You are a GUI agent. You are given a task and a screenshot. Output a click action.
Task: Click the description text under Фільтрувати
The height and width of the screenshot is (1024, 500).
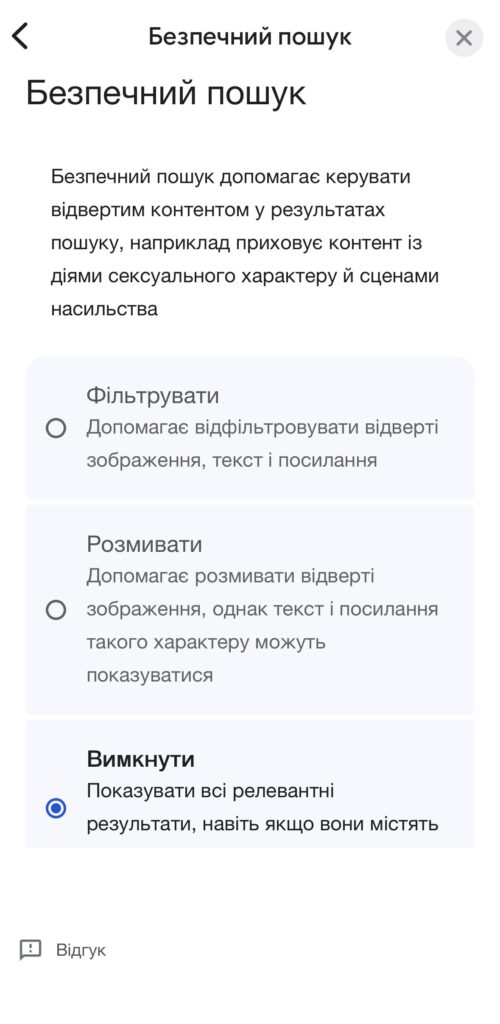(x=262, y=444)
